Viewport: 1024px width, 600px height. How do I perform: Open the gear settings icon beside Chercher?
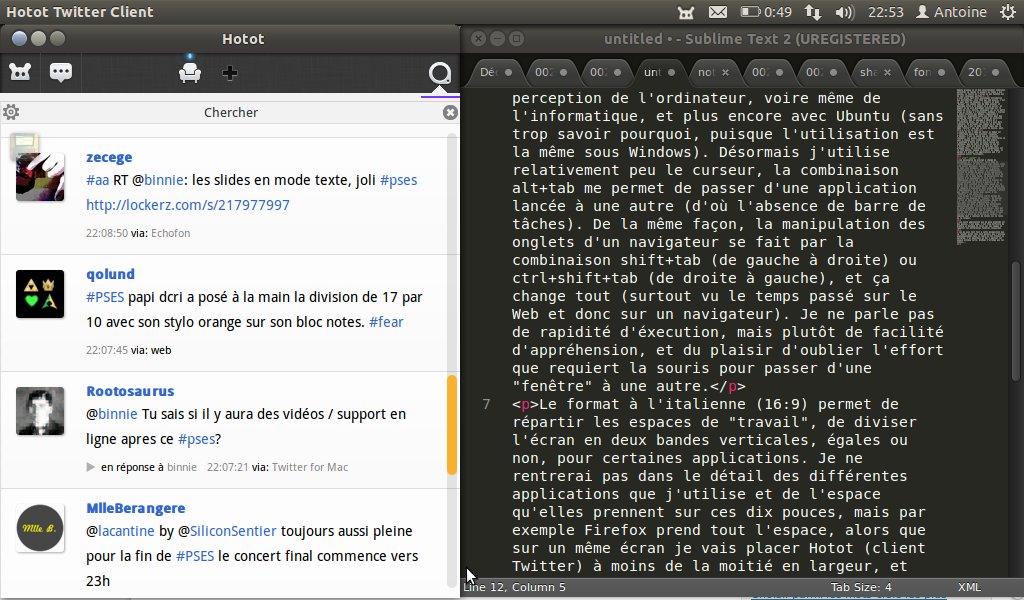(x=11, y=112)
